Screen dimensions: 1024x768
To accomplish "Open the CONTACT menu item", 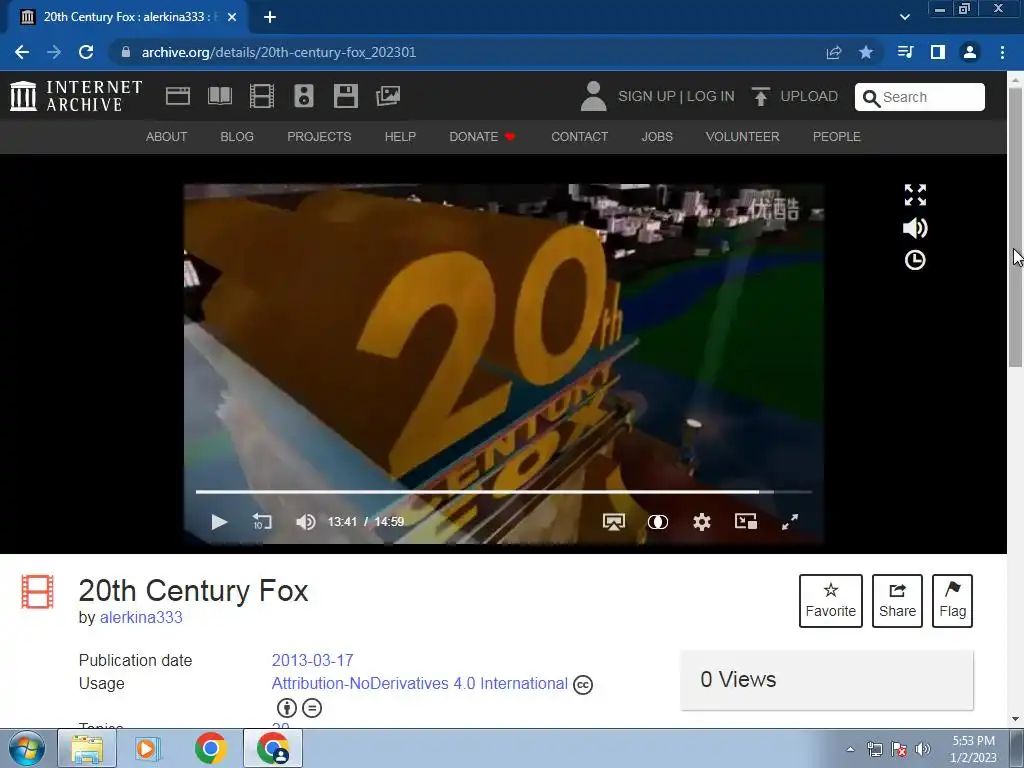I will [x=579, y=136].
